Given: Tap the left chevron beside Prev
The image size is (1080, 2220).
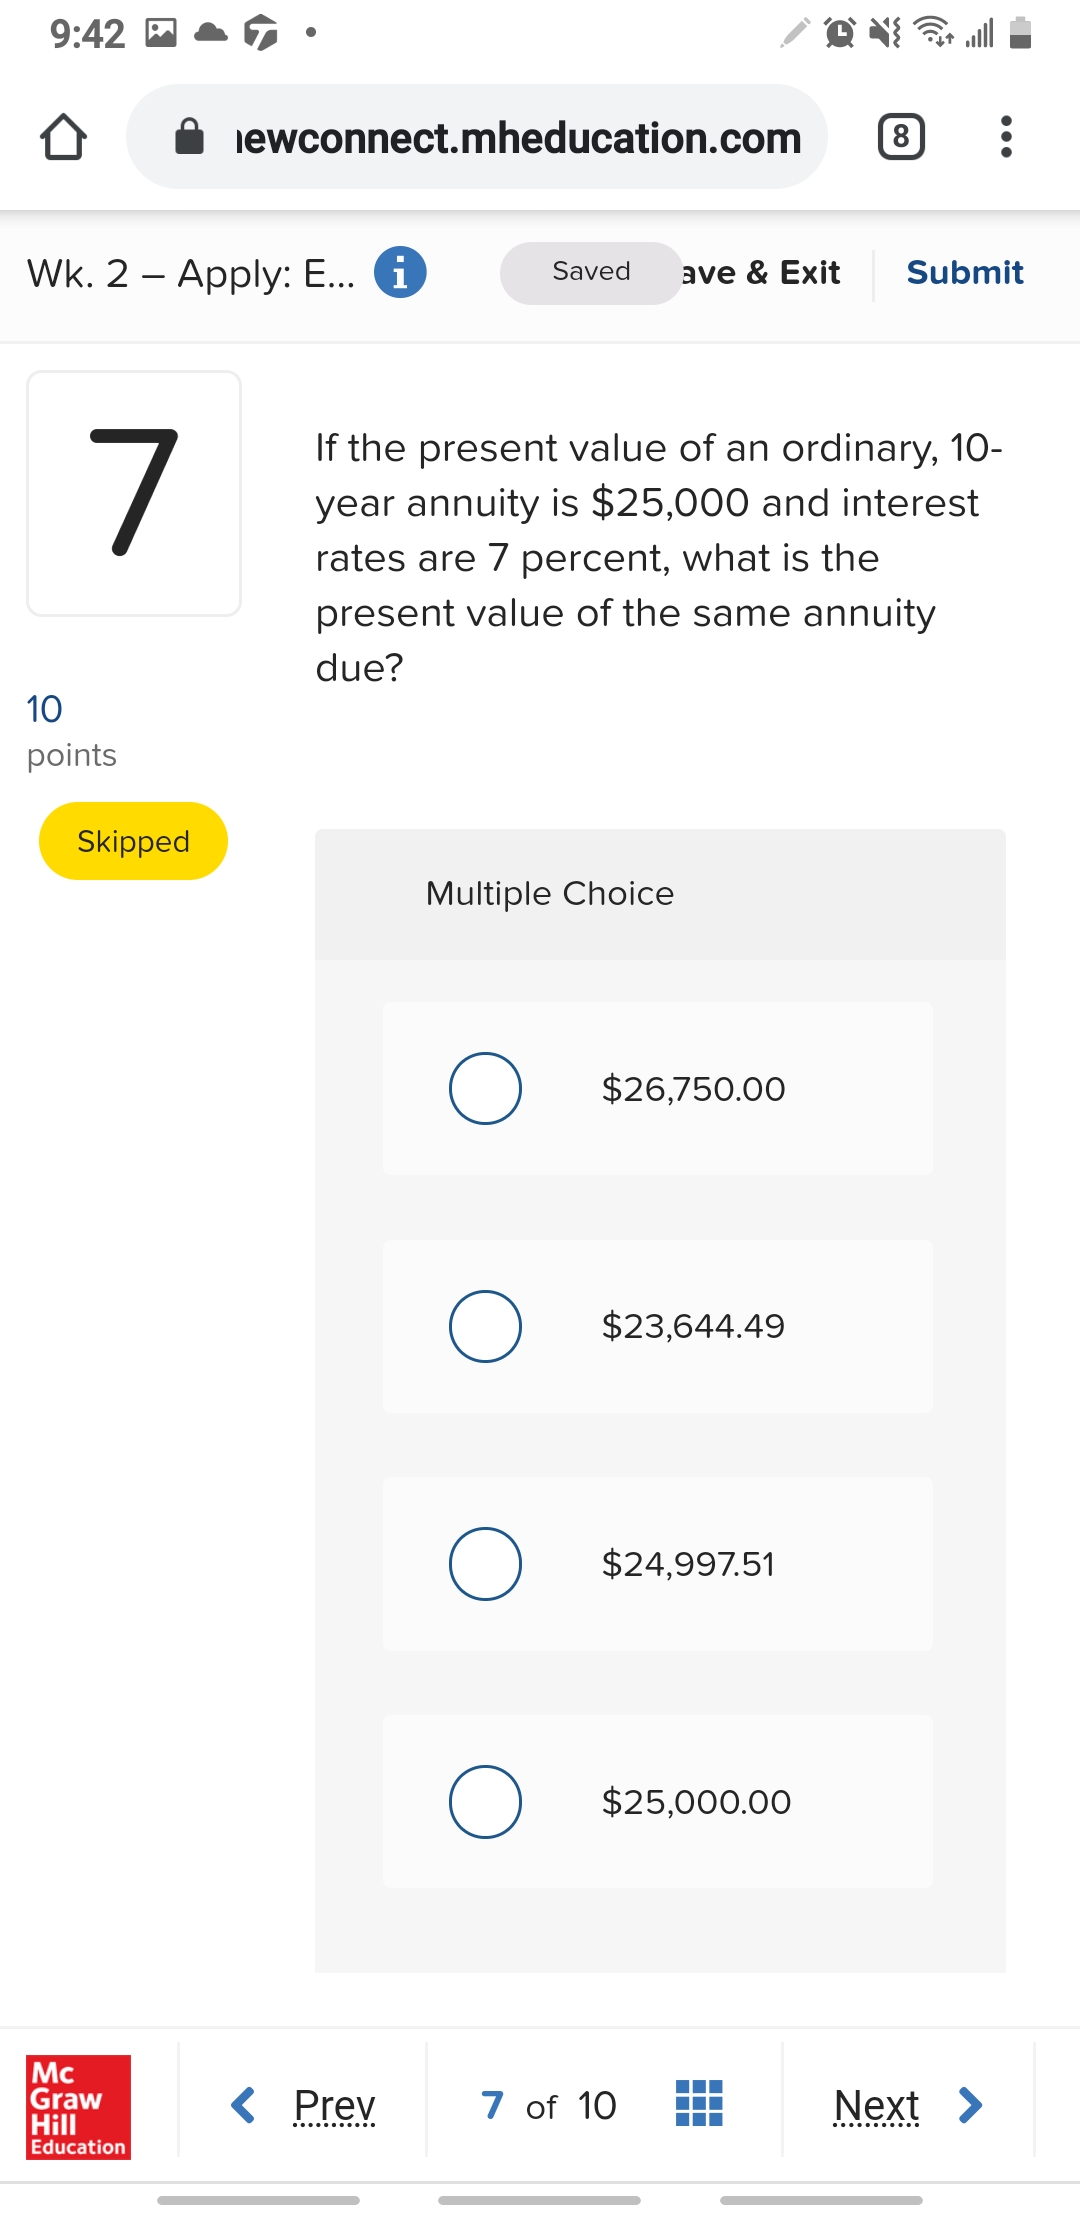Looking at the screenshot, I should 243,2105.
